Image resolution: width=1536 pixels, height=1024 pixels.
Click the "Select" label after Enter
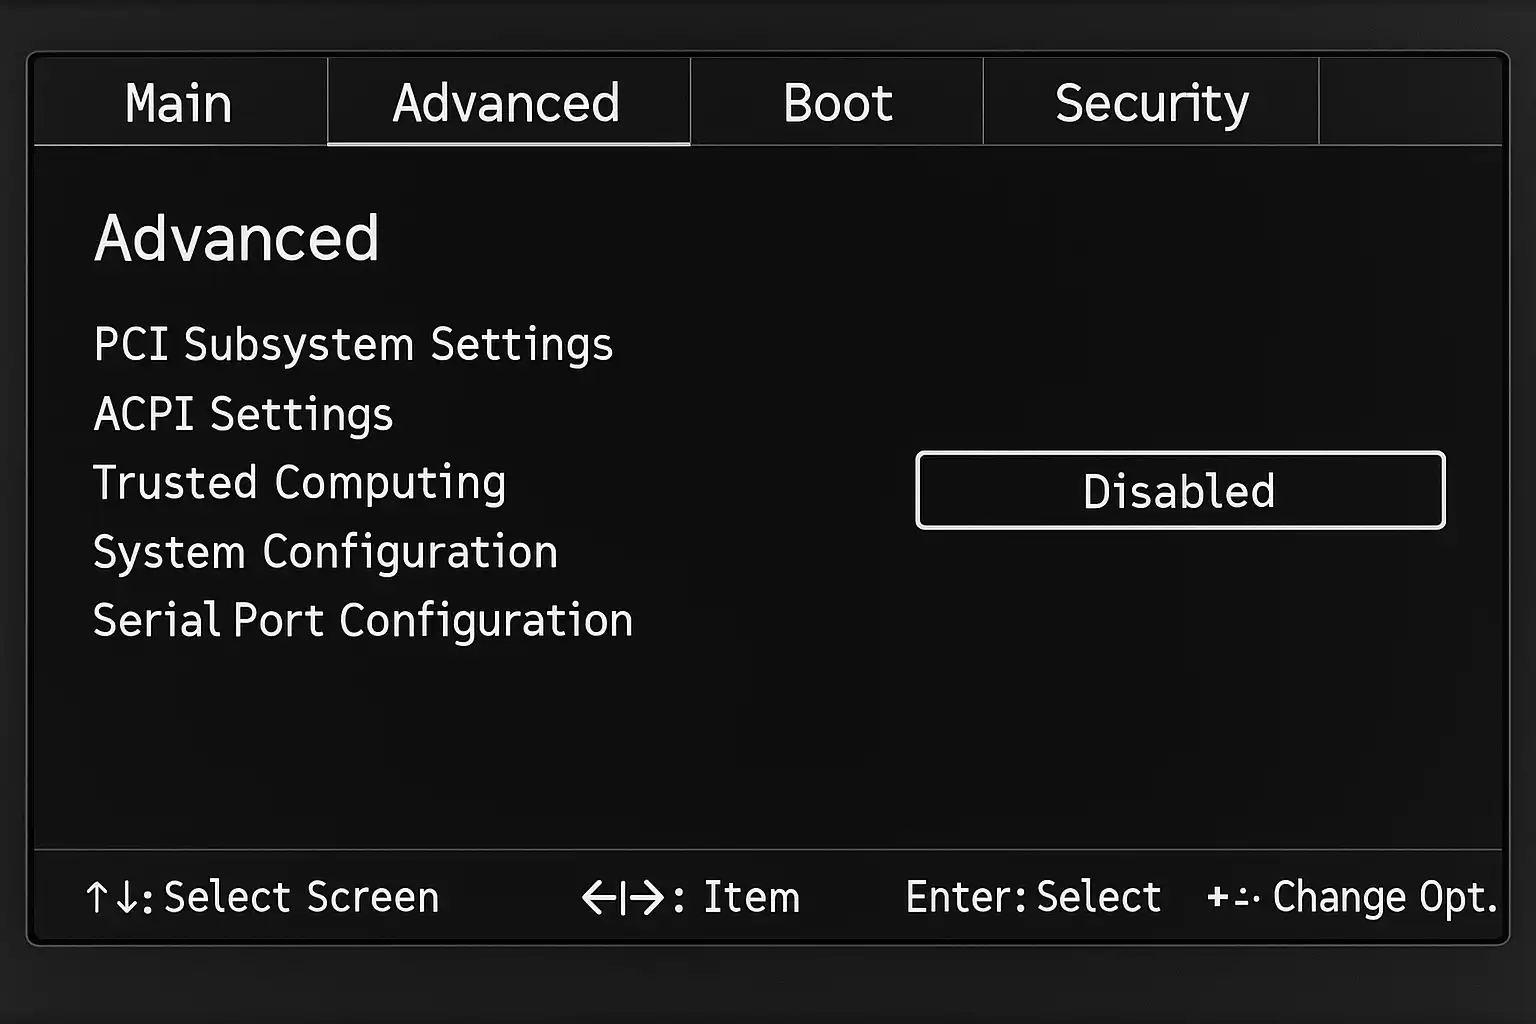(1098, 898)
